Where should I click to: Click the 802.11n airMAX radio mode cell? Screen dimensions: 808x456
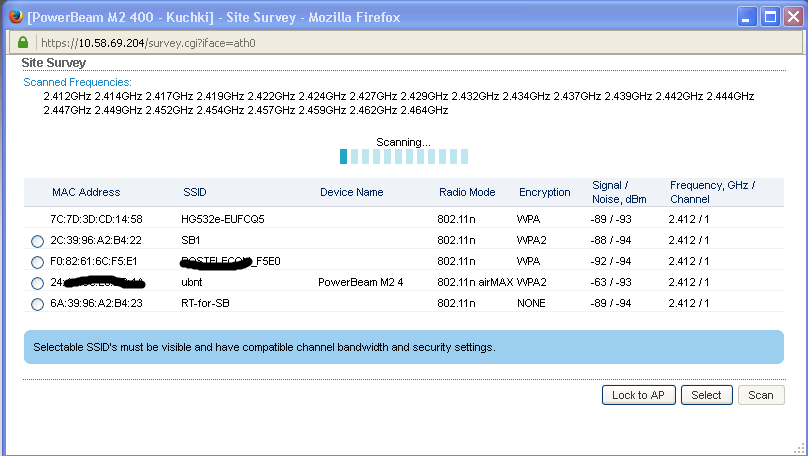pyautogui.click(x=475, y=282)
